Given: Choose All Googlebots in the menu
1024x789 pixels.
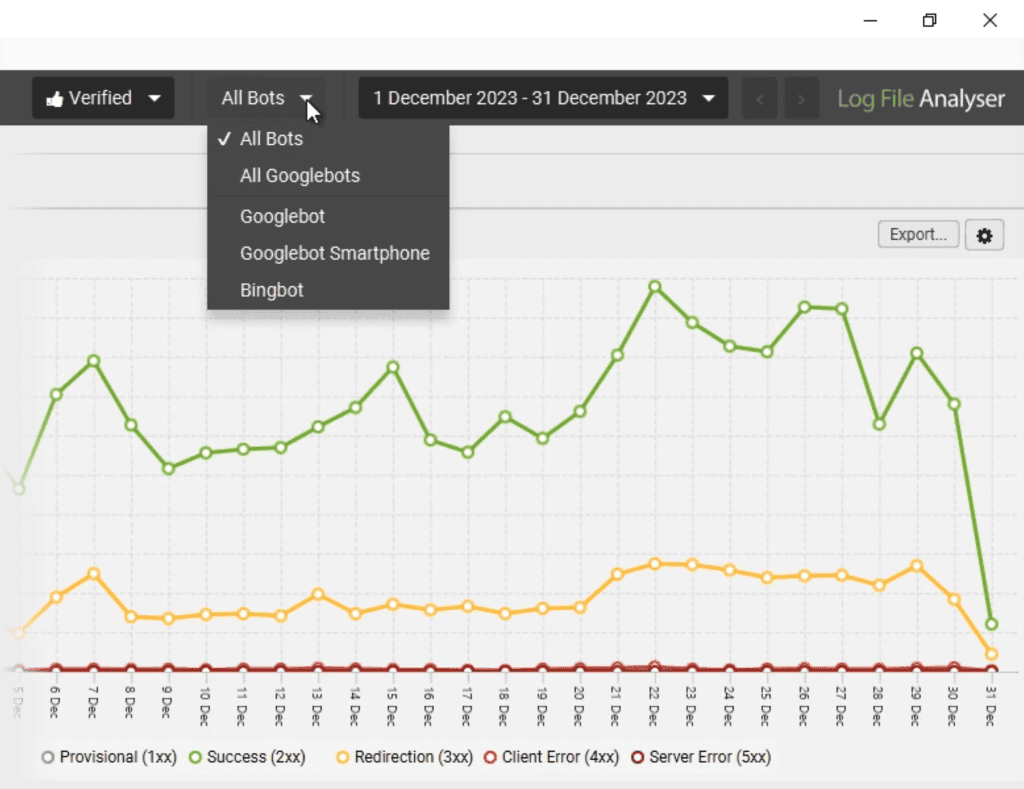Looking at the screenshot, I should [x=300, y=175].
